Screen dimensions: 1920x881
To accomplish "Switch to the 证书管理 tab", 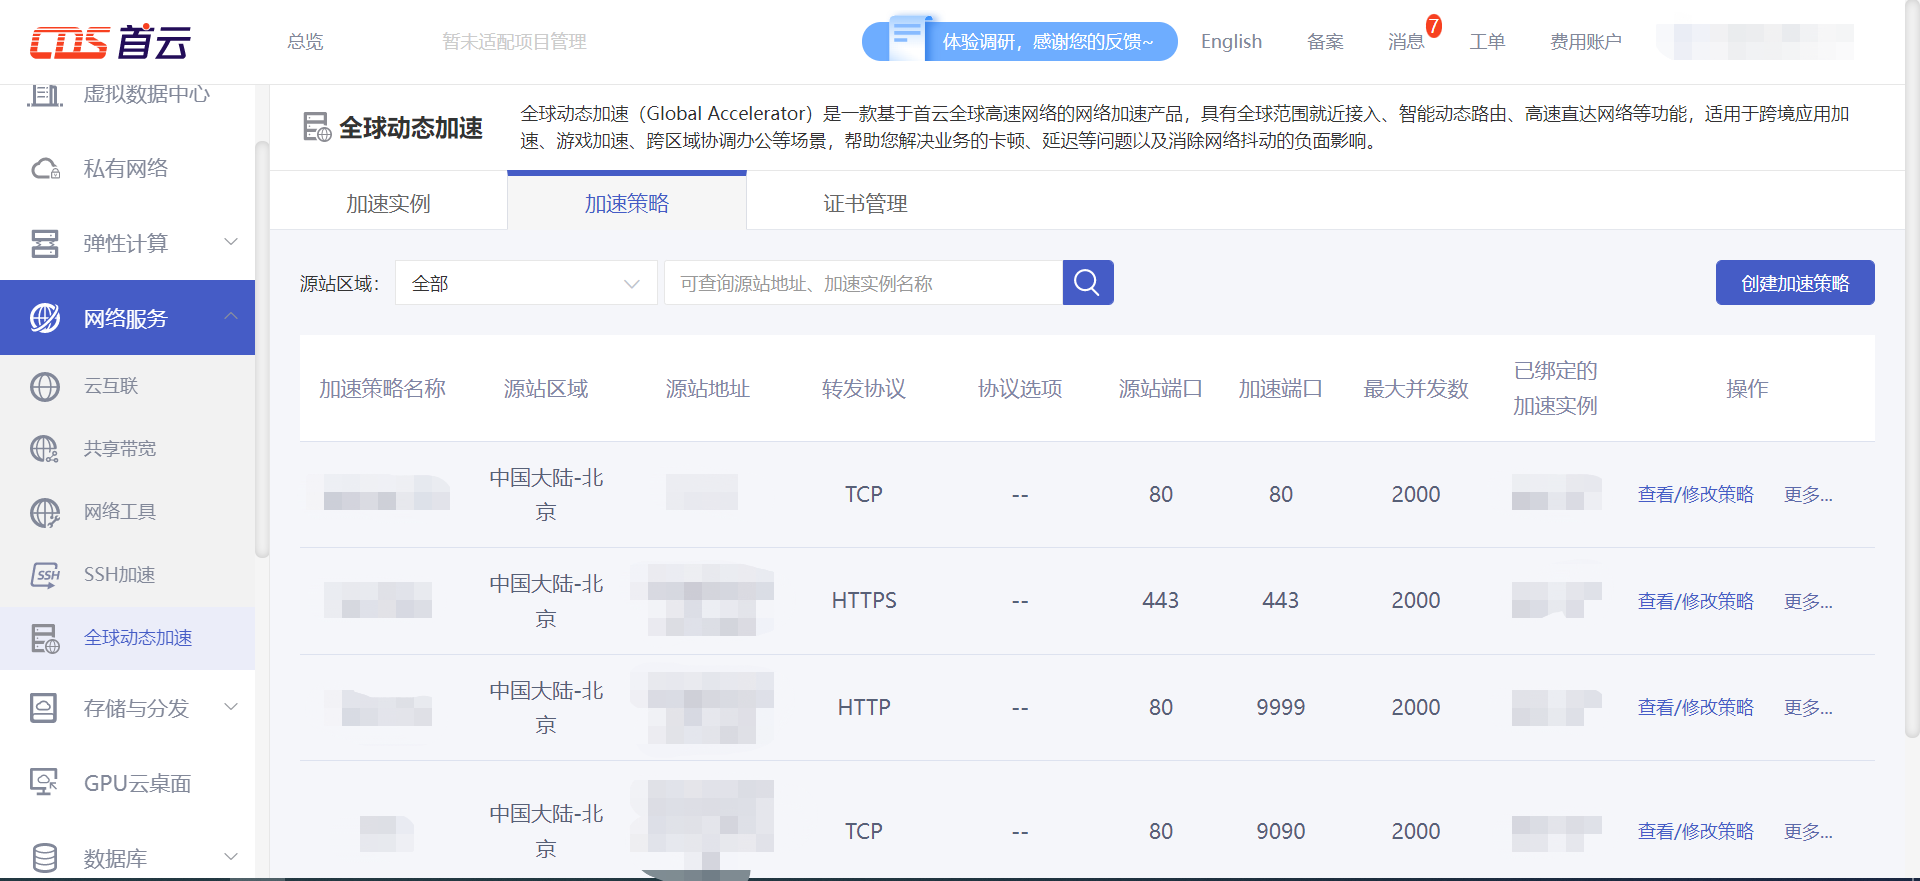I will pos(865,203).
